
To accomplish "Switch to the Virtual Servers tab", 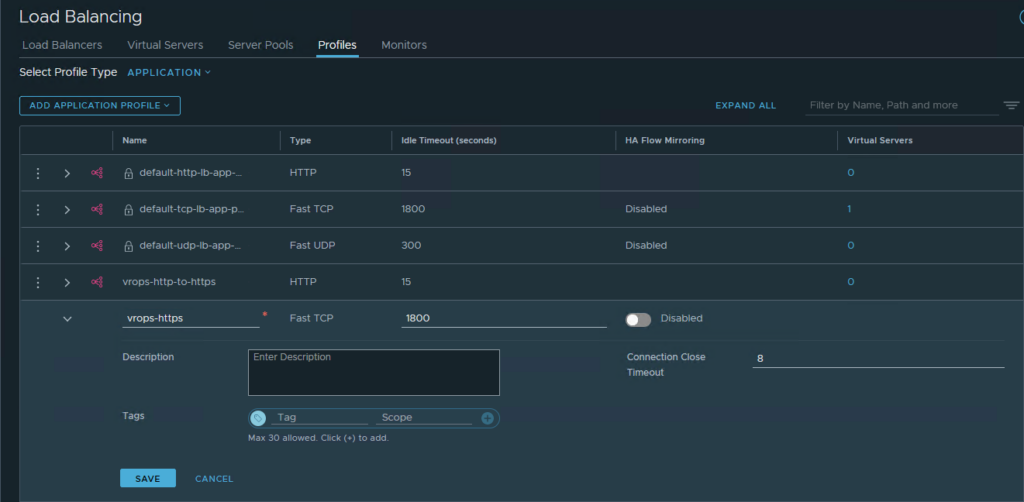I will (x=165, y=45).
